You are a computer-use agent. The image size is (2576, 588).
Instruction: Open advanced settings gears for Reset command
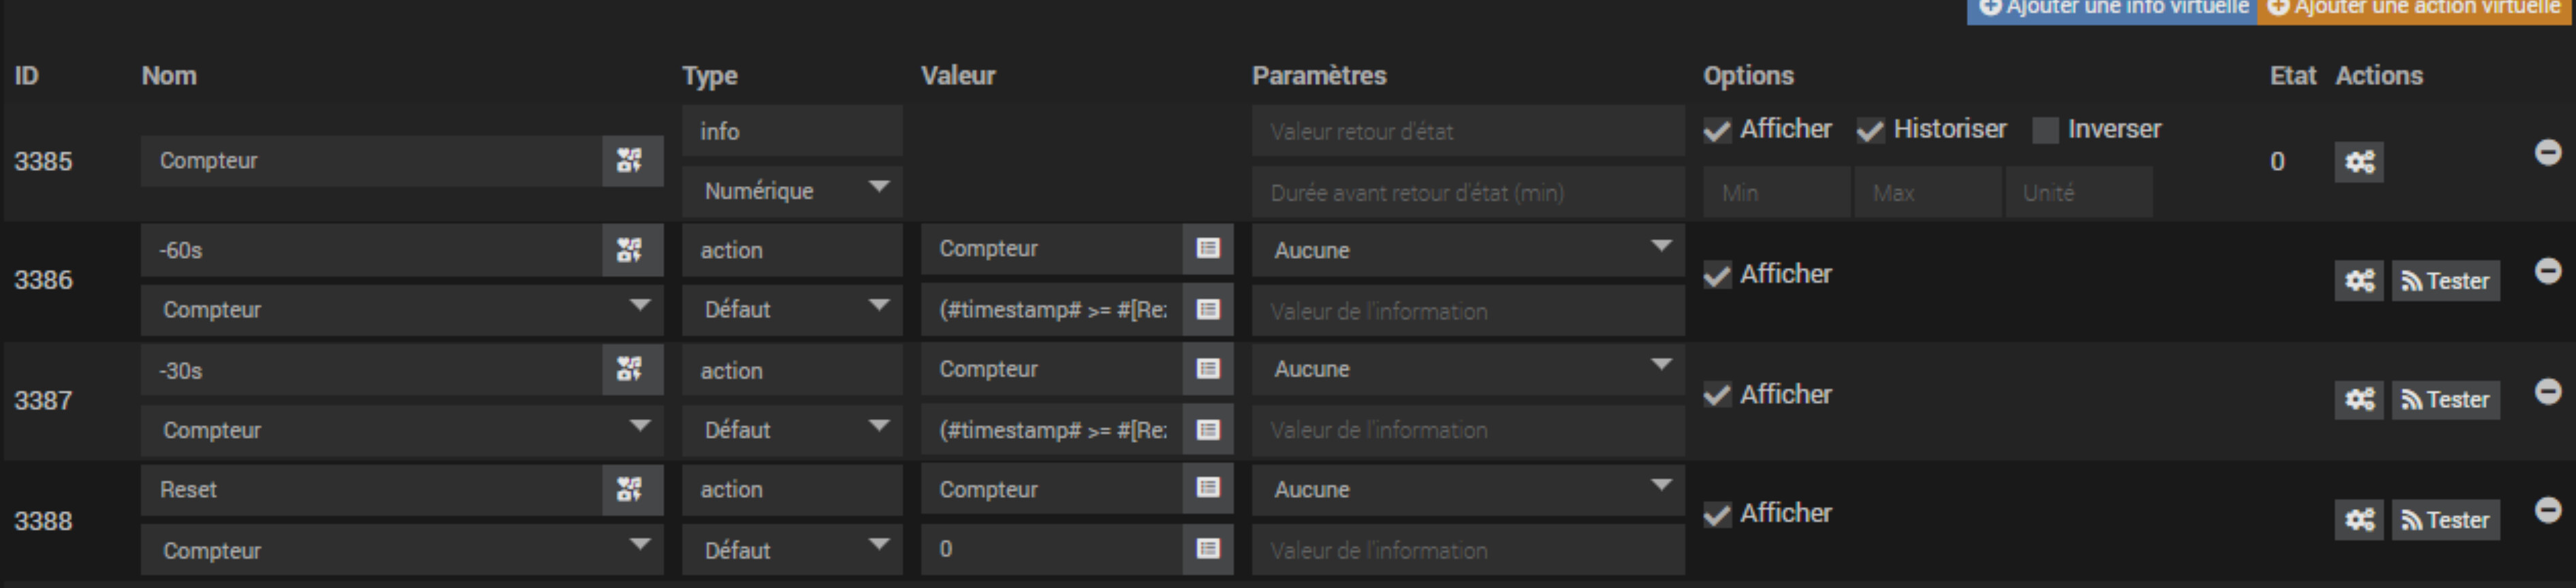[x=2359, y=520]
